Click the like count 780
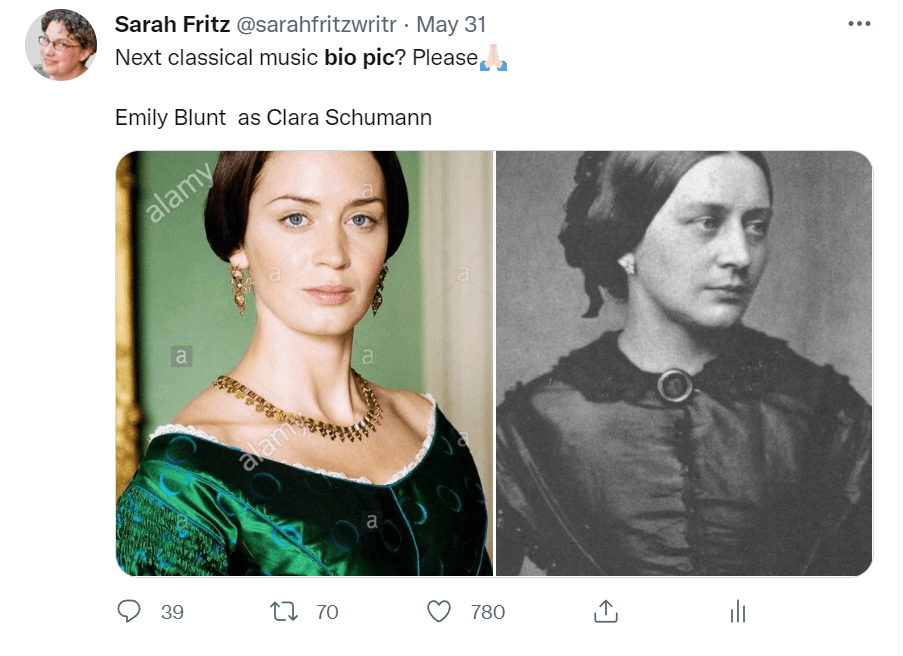The height and width of the screenshot is (656, 903). coord(488,612)
